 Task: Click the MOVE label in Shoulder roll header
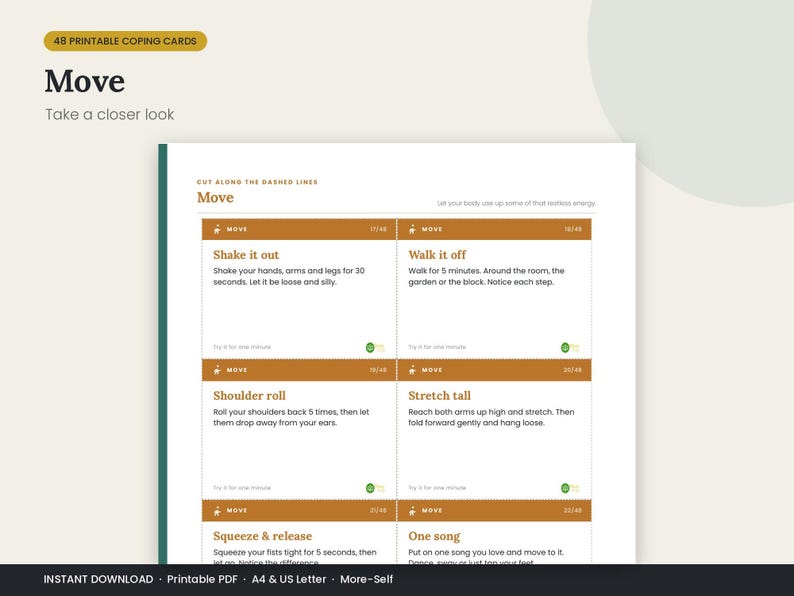click(237, 370)
